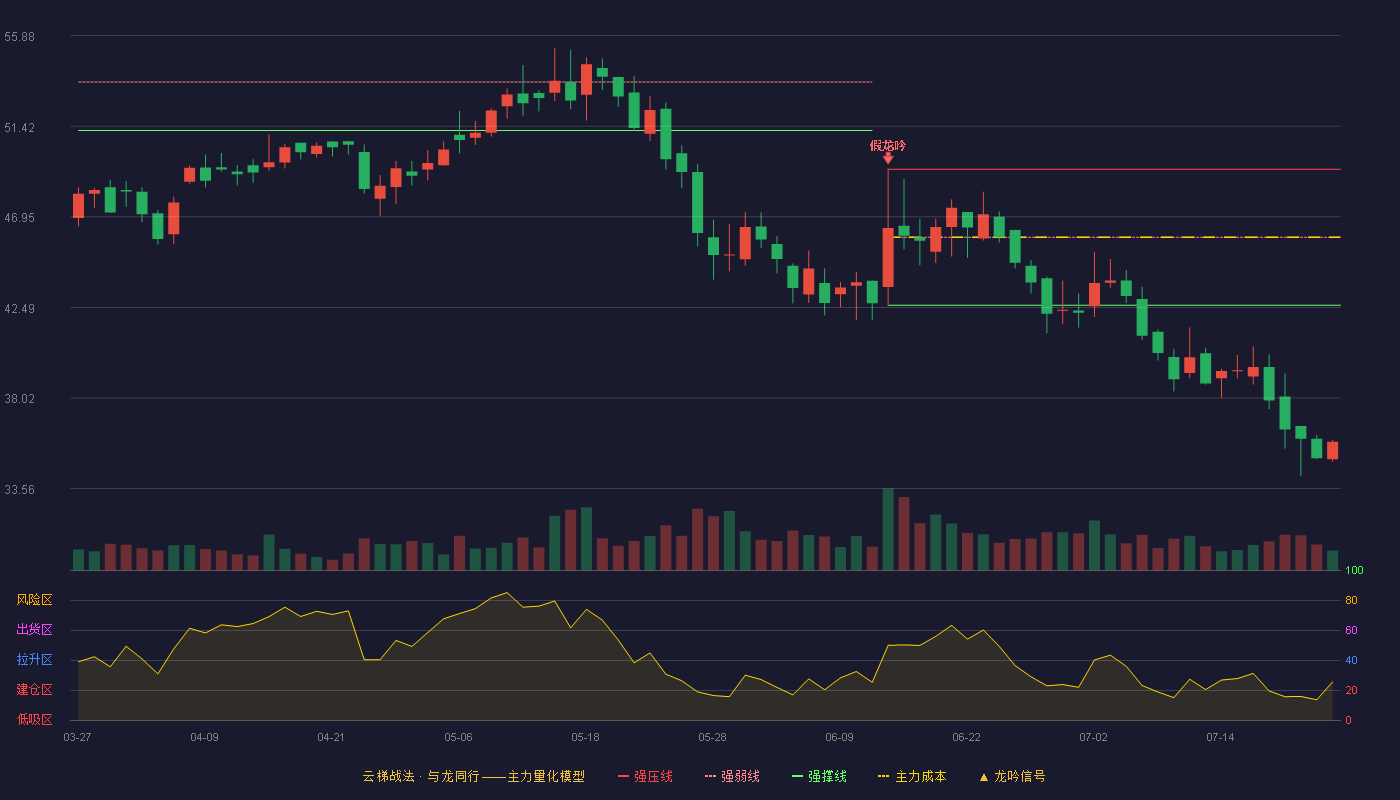Click the 05-28 date label
The height and width of the screenshot is (800, 1400).
point(712,737)
